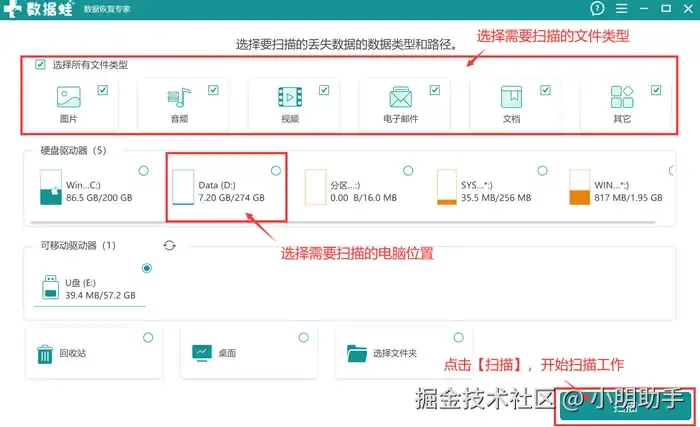
Task: Open the help question mark icon
Action: [x=597, y=8]
